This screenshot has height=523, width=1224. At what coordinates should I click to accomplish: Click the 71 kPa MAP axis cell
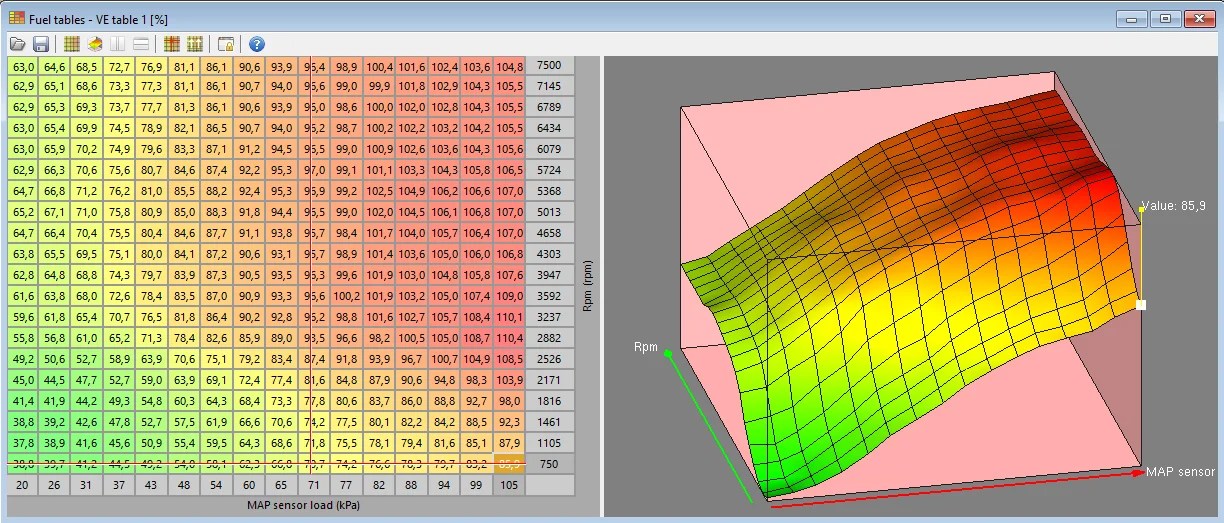[x=315, y=485]
